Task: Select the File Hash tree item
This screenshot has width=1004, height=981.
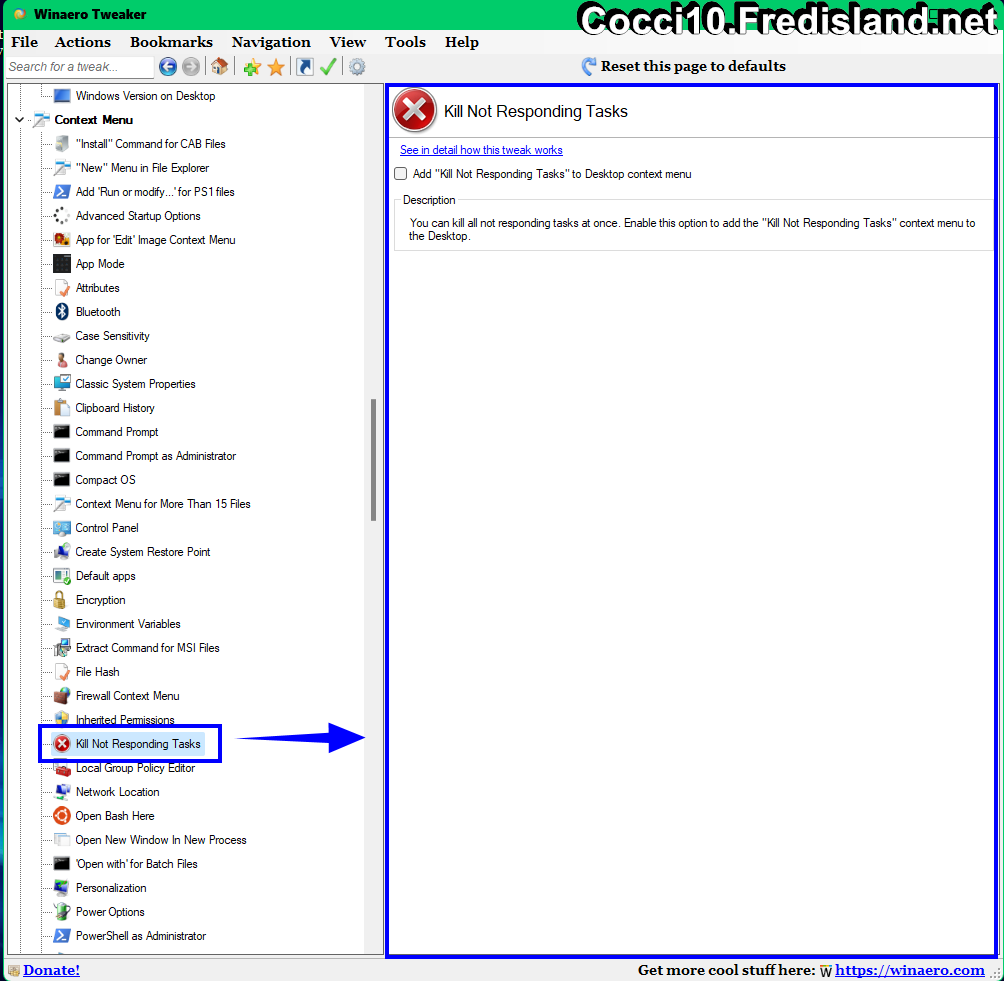Action: point(97,672)
